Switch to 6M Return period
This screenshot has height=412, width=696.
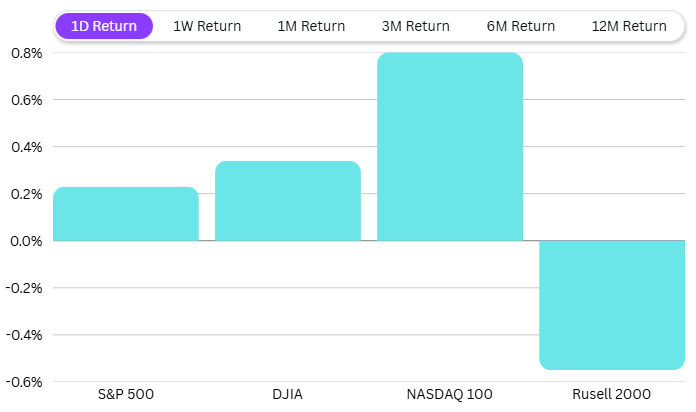[x=520, y=26]
